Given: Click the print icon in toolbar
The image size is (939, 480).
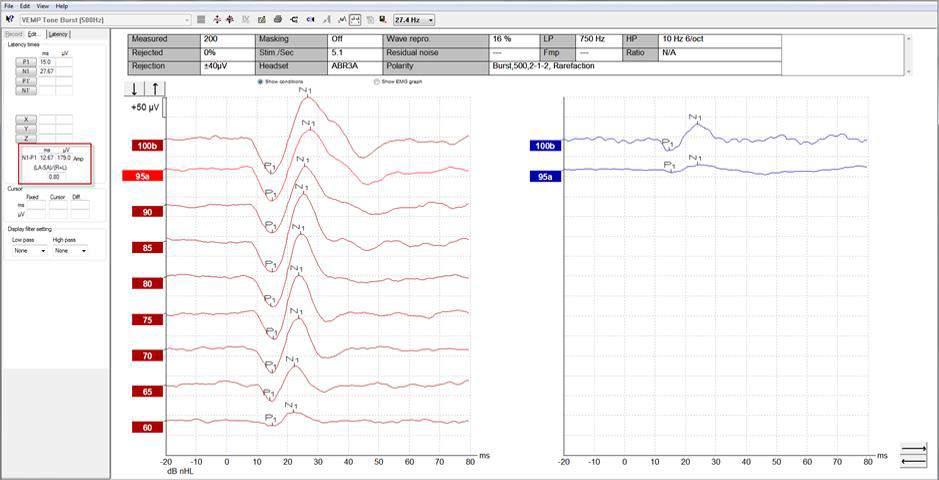Looking at the screenshot, I should 278,20.
